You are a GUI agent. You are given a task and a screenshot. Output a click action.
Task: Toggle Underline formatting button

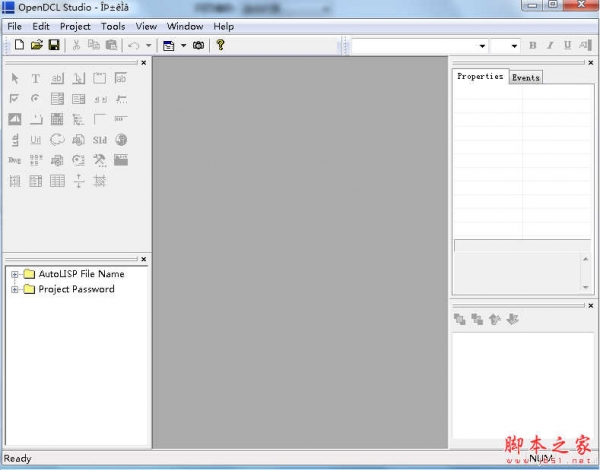(x=567, y=46)
